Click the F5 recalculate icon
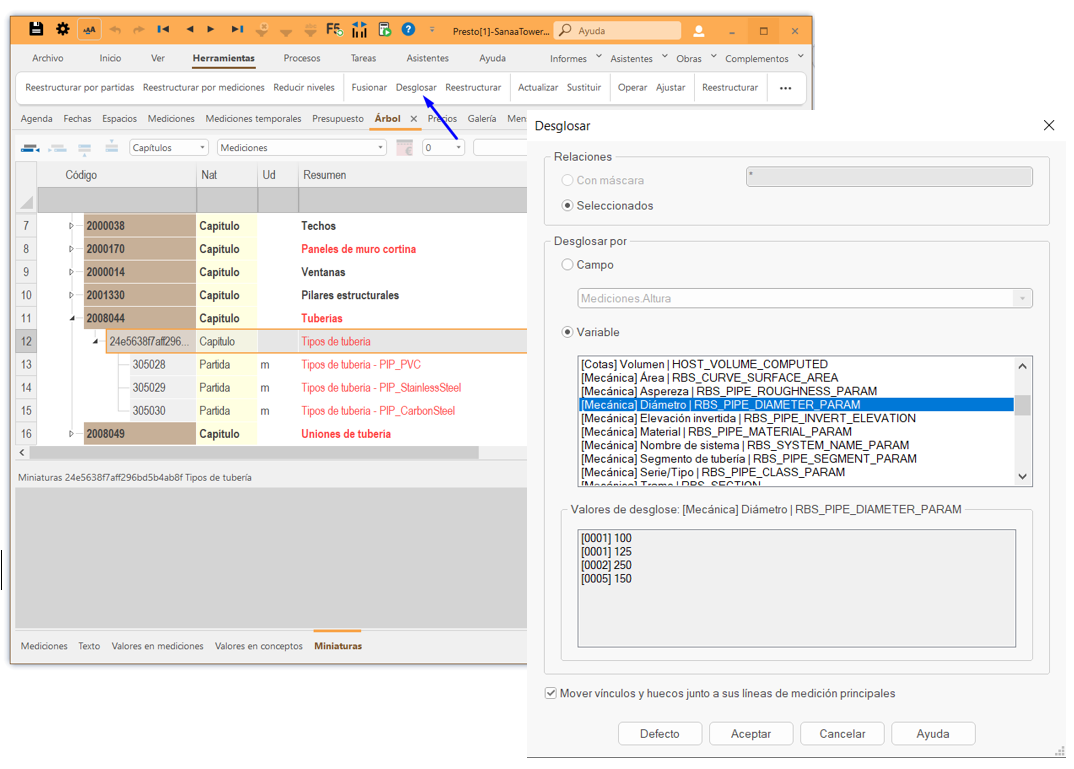 click(x=334, y=29)
